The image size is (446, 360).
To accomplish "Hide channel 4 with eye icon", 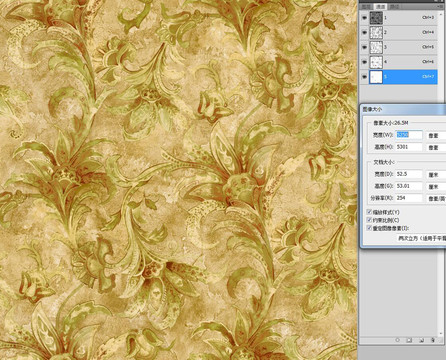I will [364, 62].
